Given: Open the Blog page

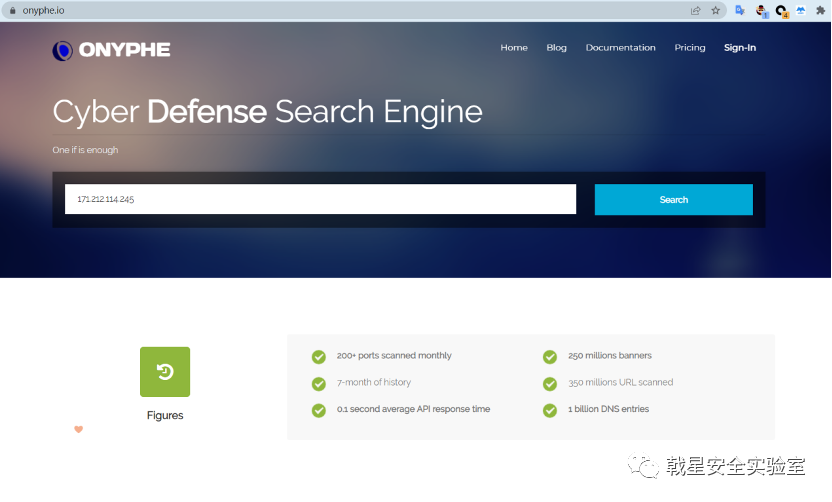Looking at the screenshot, I should point(556,48).
